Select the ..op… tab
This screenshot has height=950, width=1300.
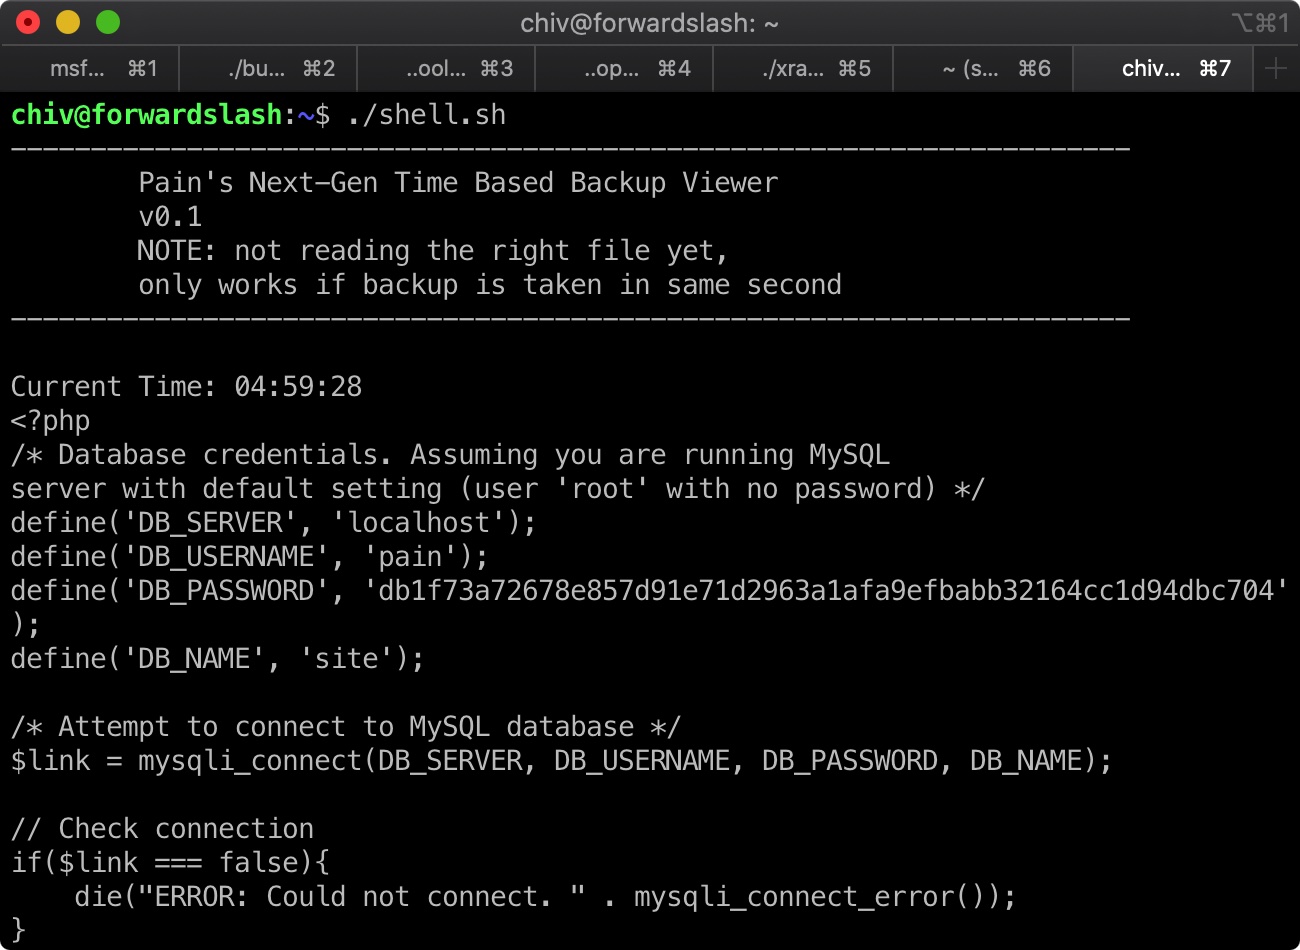click(624, 68)
